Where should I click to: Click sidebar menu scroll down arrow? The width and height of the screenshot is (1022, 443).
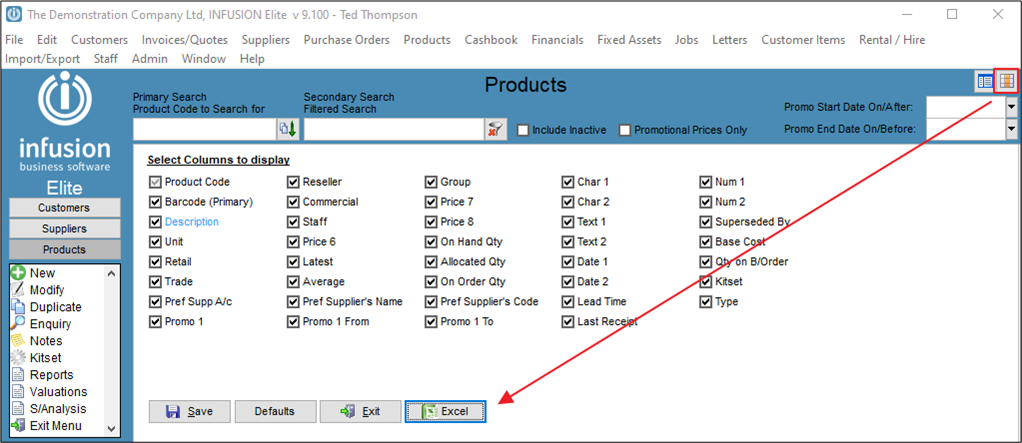111,429
